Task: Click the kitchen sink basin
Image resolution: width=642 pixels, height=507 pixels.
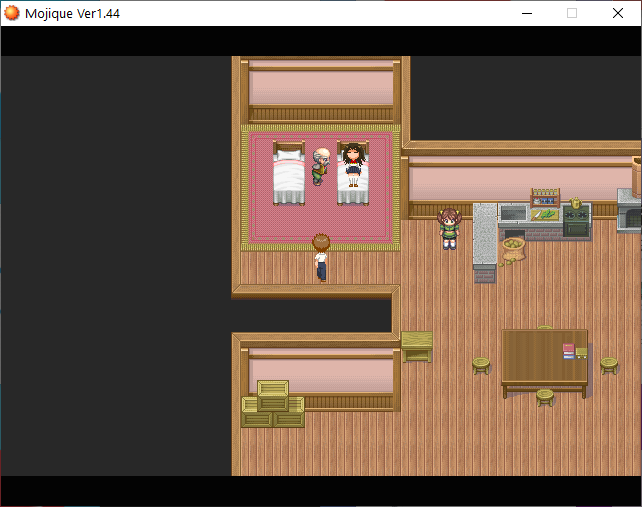Action: [513, 213]
